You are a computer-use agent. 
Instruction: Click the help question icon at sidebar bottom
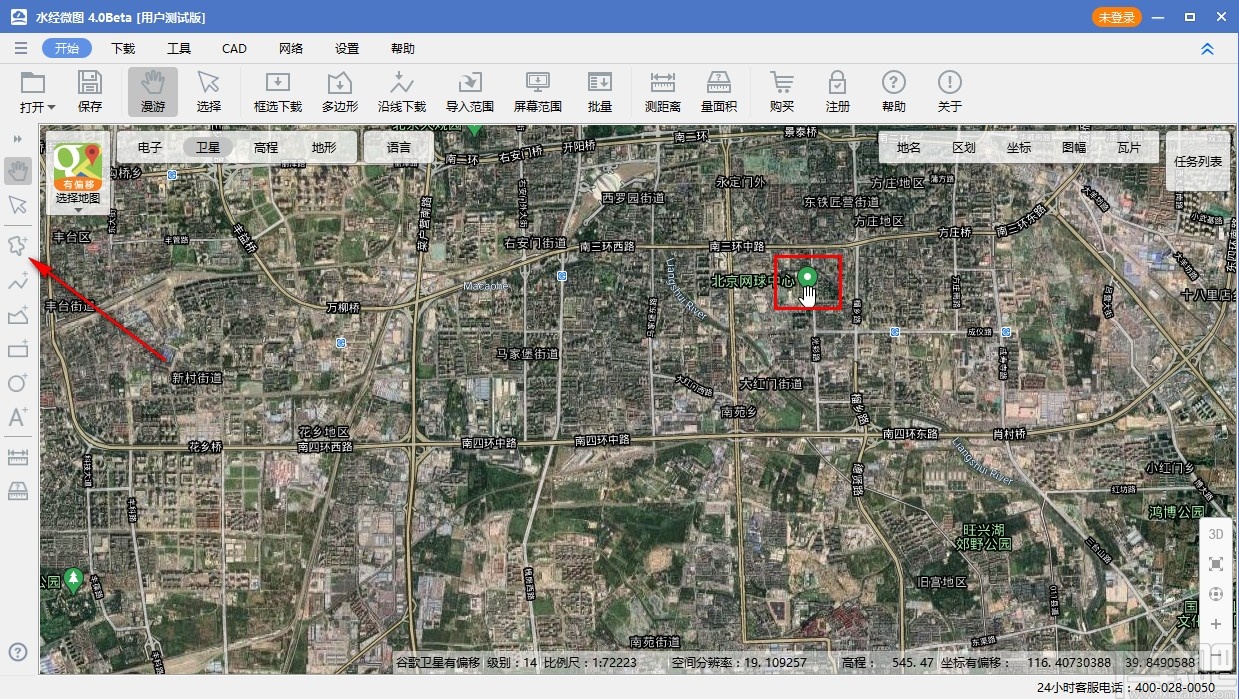[18, 652]
